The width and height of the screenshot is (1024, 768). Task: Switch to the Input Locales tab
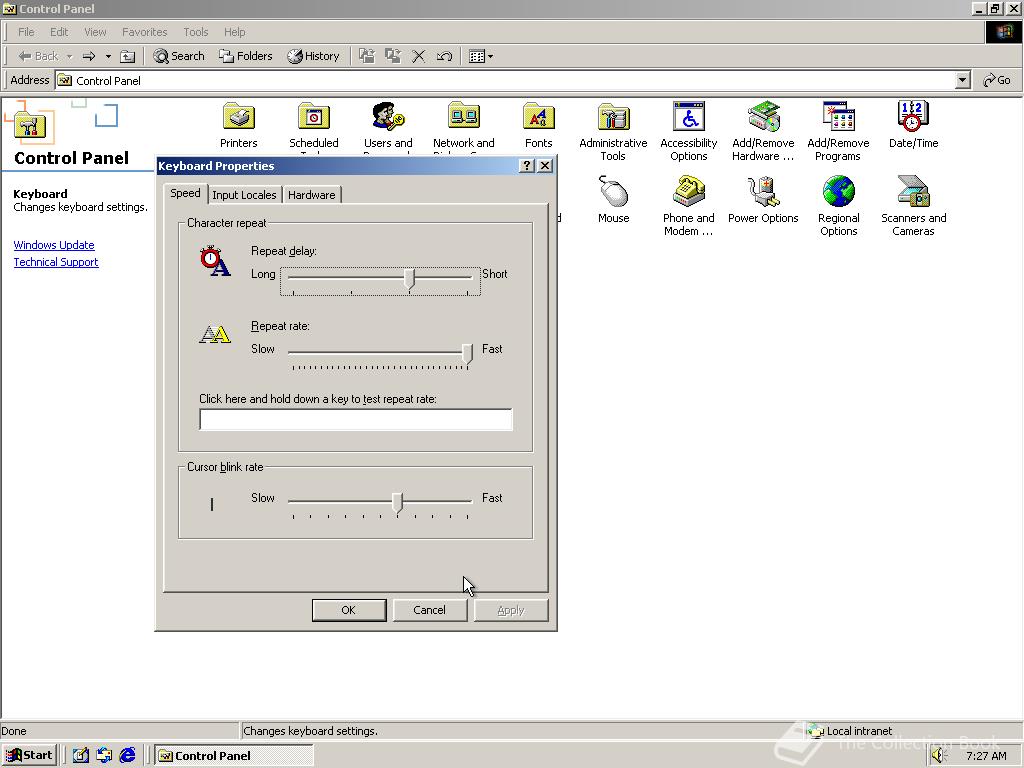coord(244,195)
